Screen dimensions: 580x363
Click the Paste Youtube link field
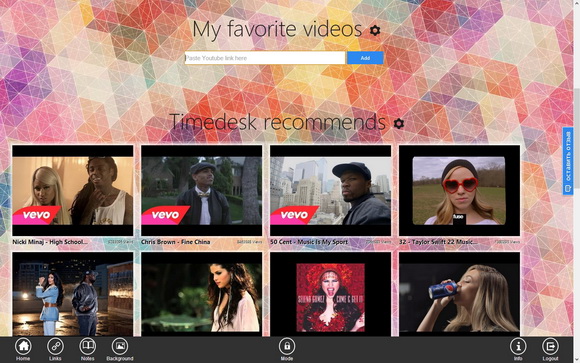pyautogui.click(x=265, y=58)
